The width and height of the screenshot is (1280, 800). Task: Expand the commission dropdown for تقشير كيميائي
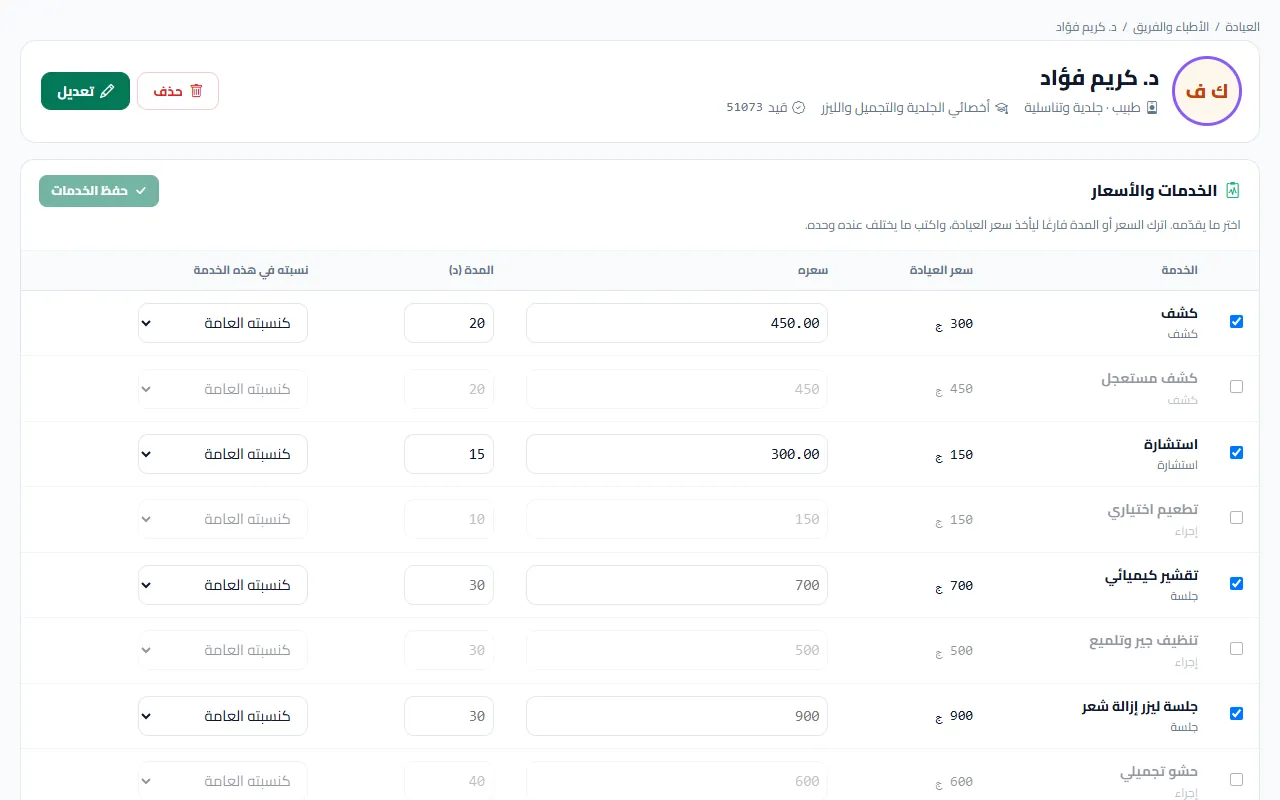[x=223, y=585]
